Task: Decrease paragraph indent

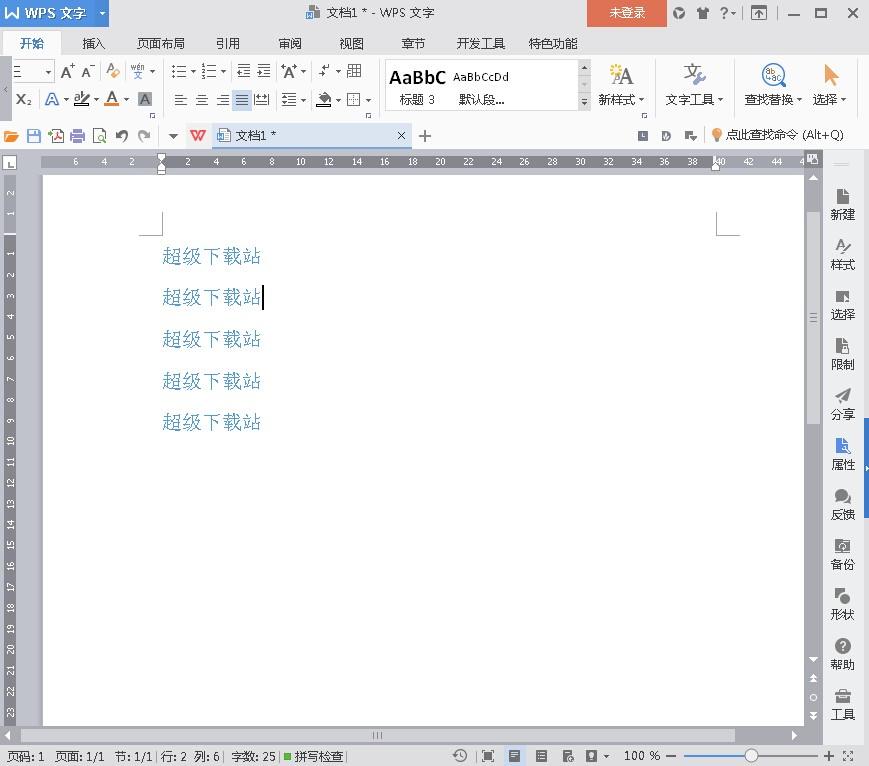Action: tap(243, 71)
